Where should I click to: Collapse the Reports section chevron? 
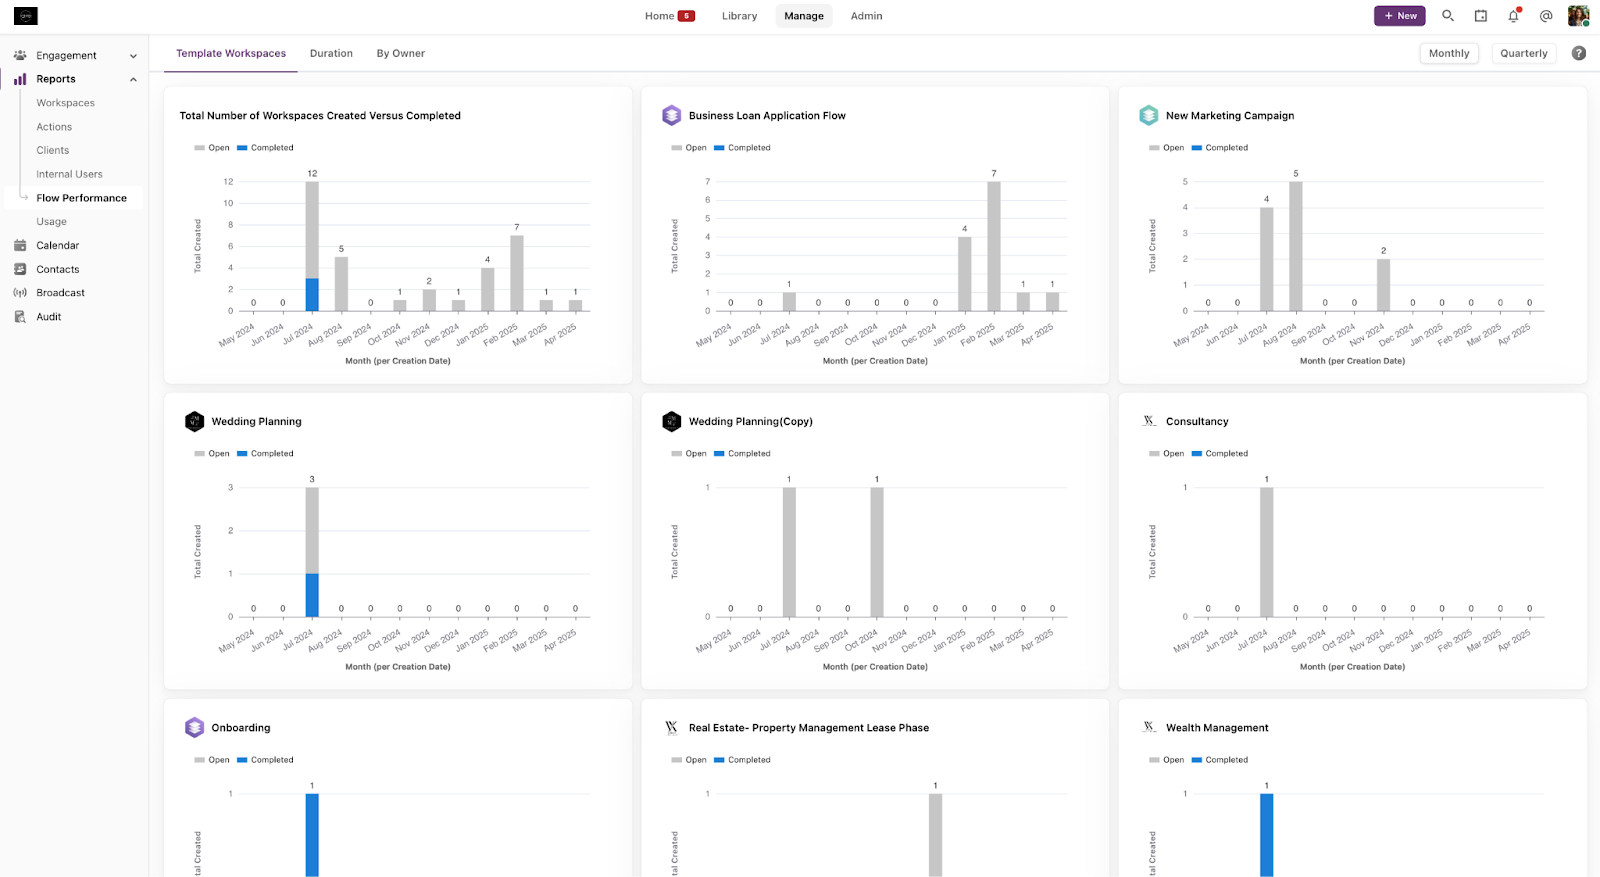click(x=133, y=80)
